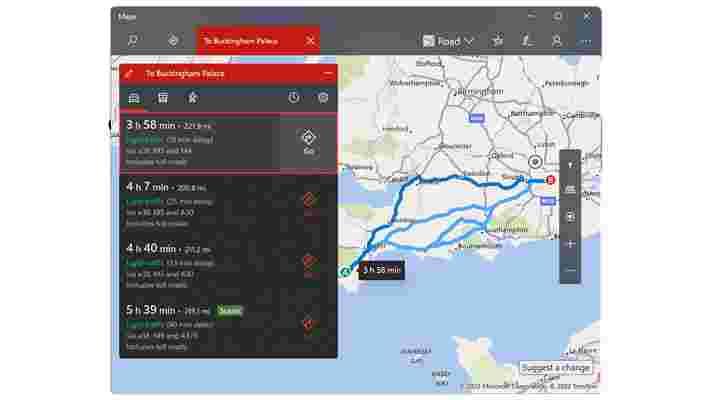Open the user account profile icon
The width and height of the screenshot is (711, 400).
(556, 41)
